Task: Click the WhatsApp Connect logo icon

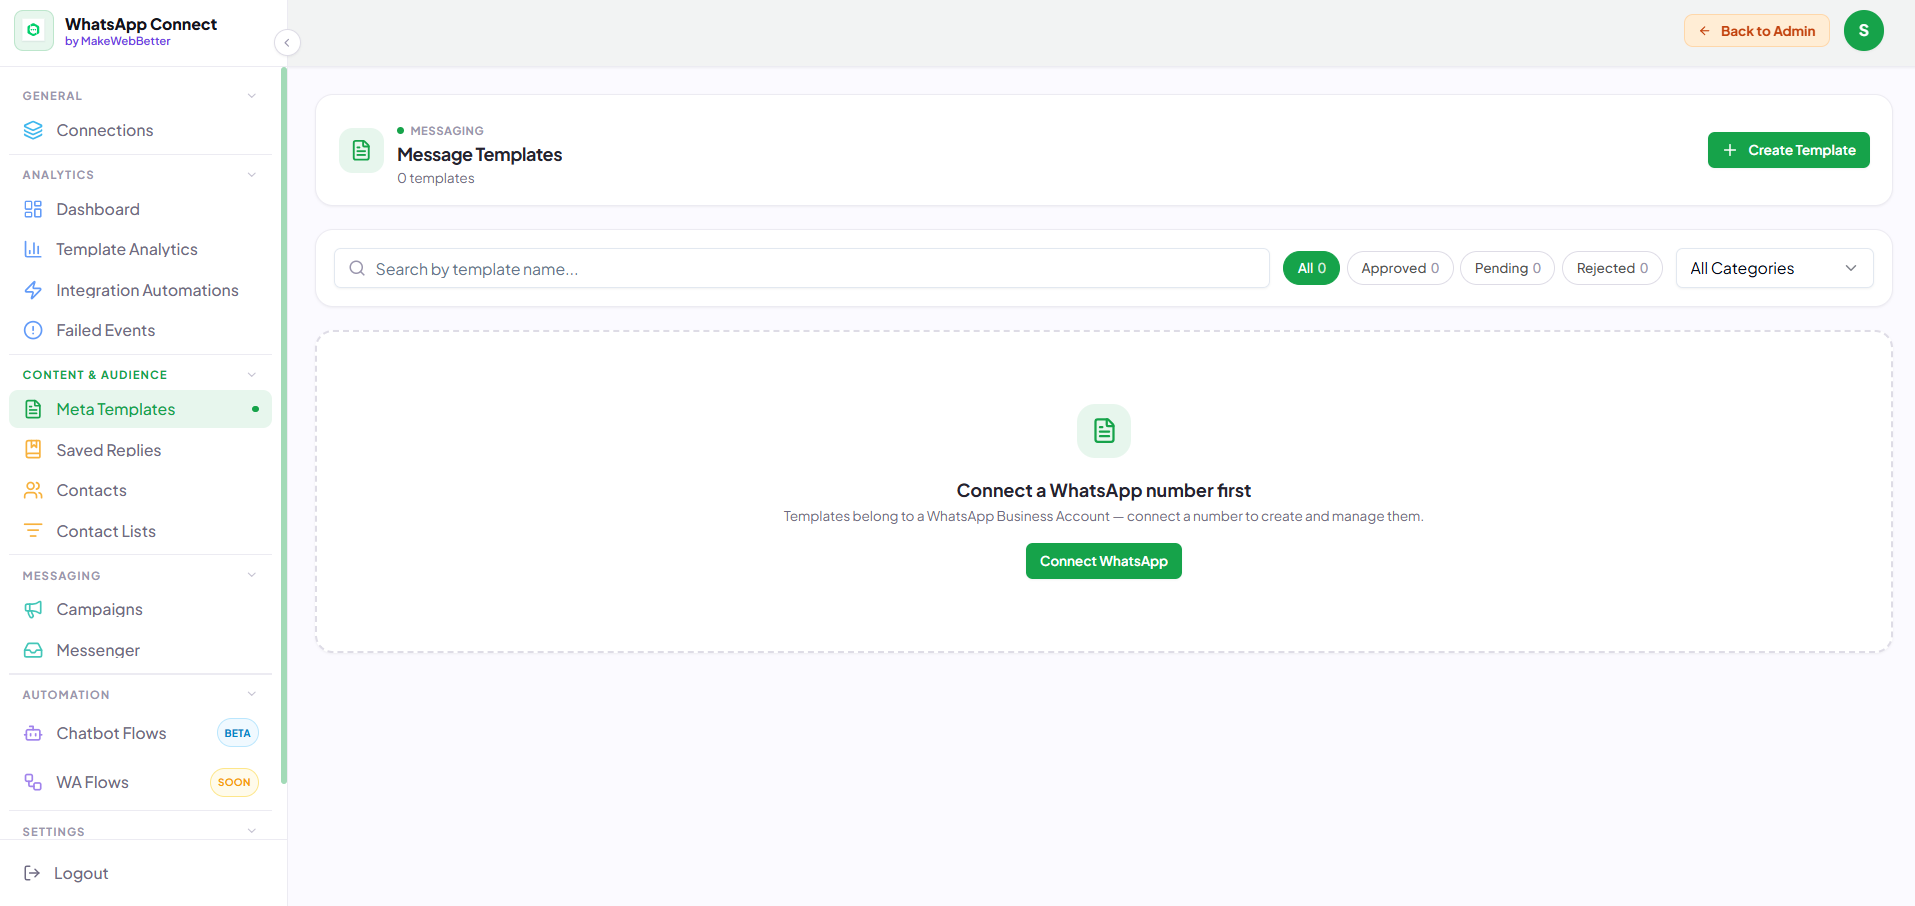Action: (x=33, y=30)
